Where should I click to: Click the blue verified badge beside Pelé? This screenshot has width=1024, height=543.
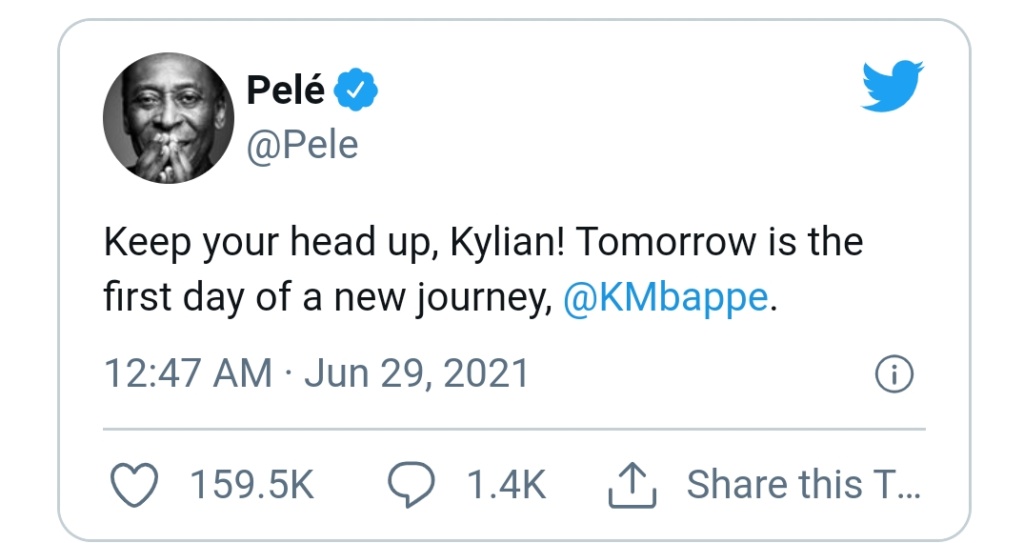click(358, 91)
